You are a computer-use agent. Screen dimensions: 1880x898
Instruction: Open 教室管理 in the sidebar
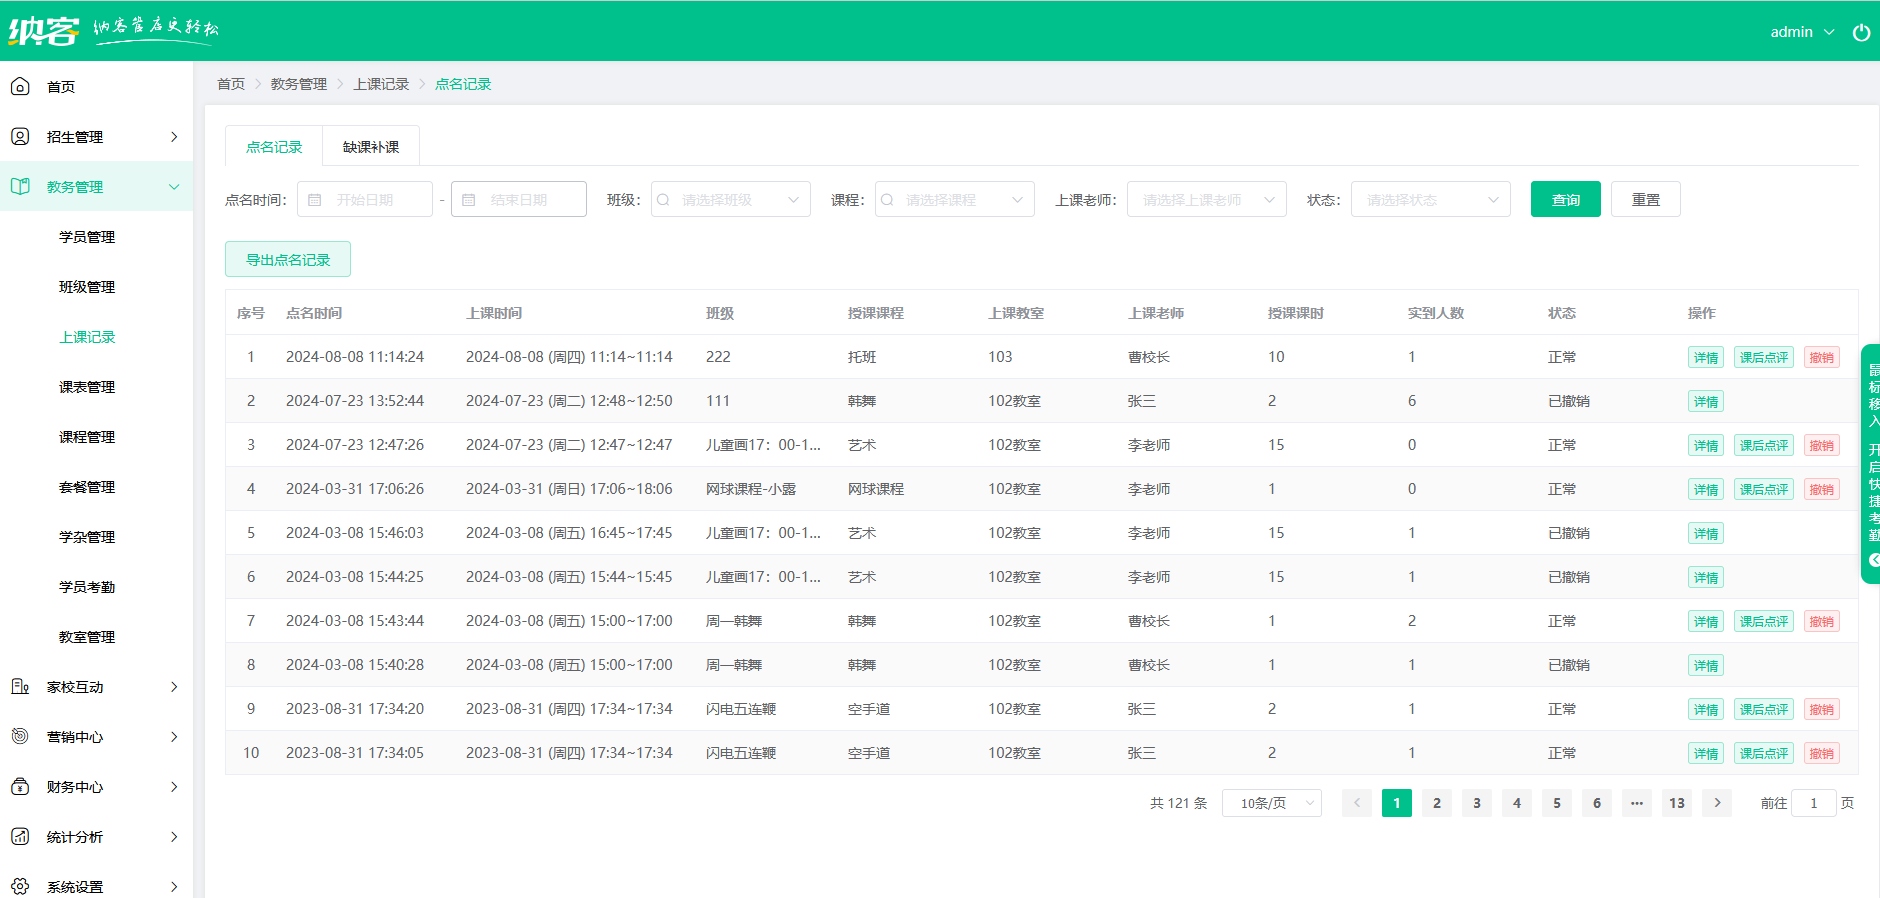[87, 637]
